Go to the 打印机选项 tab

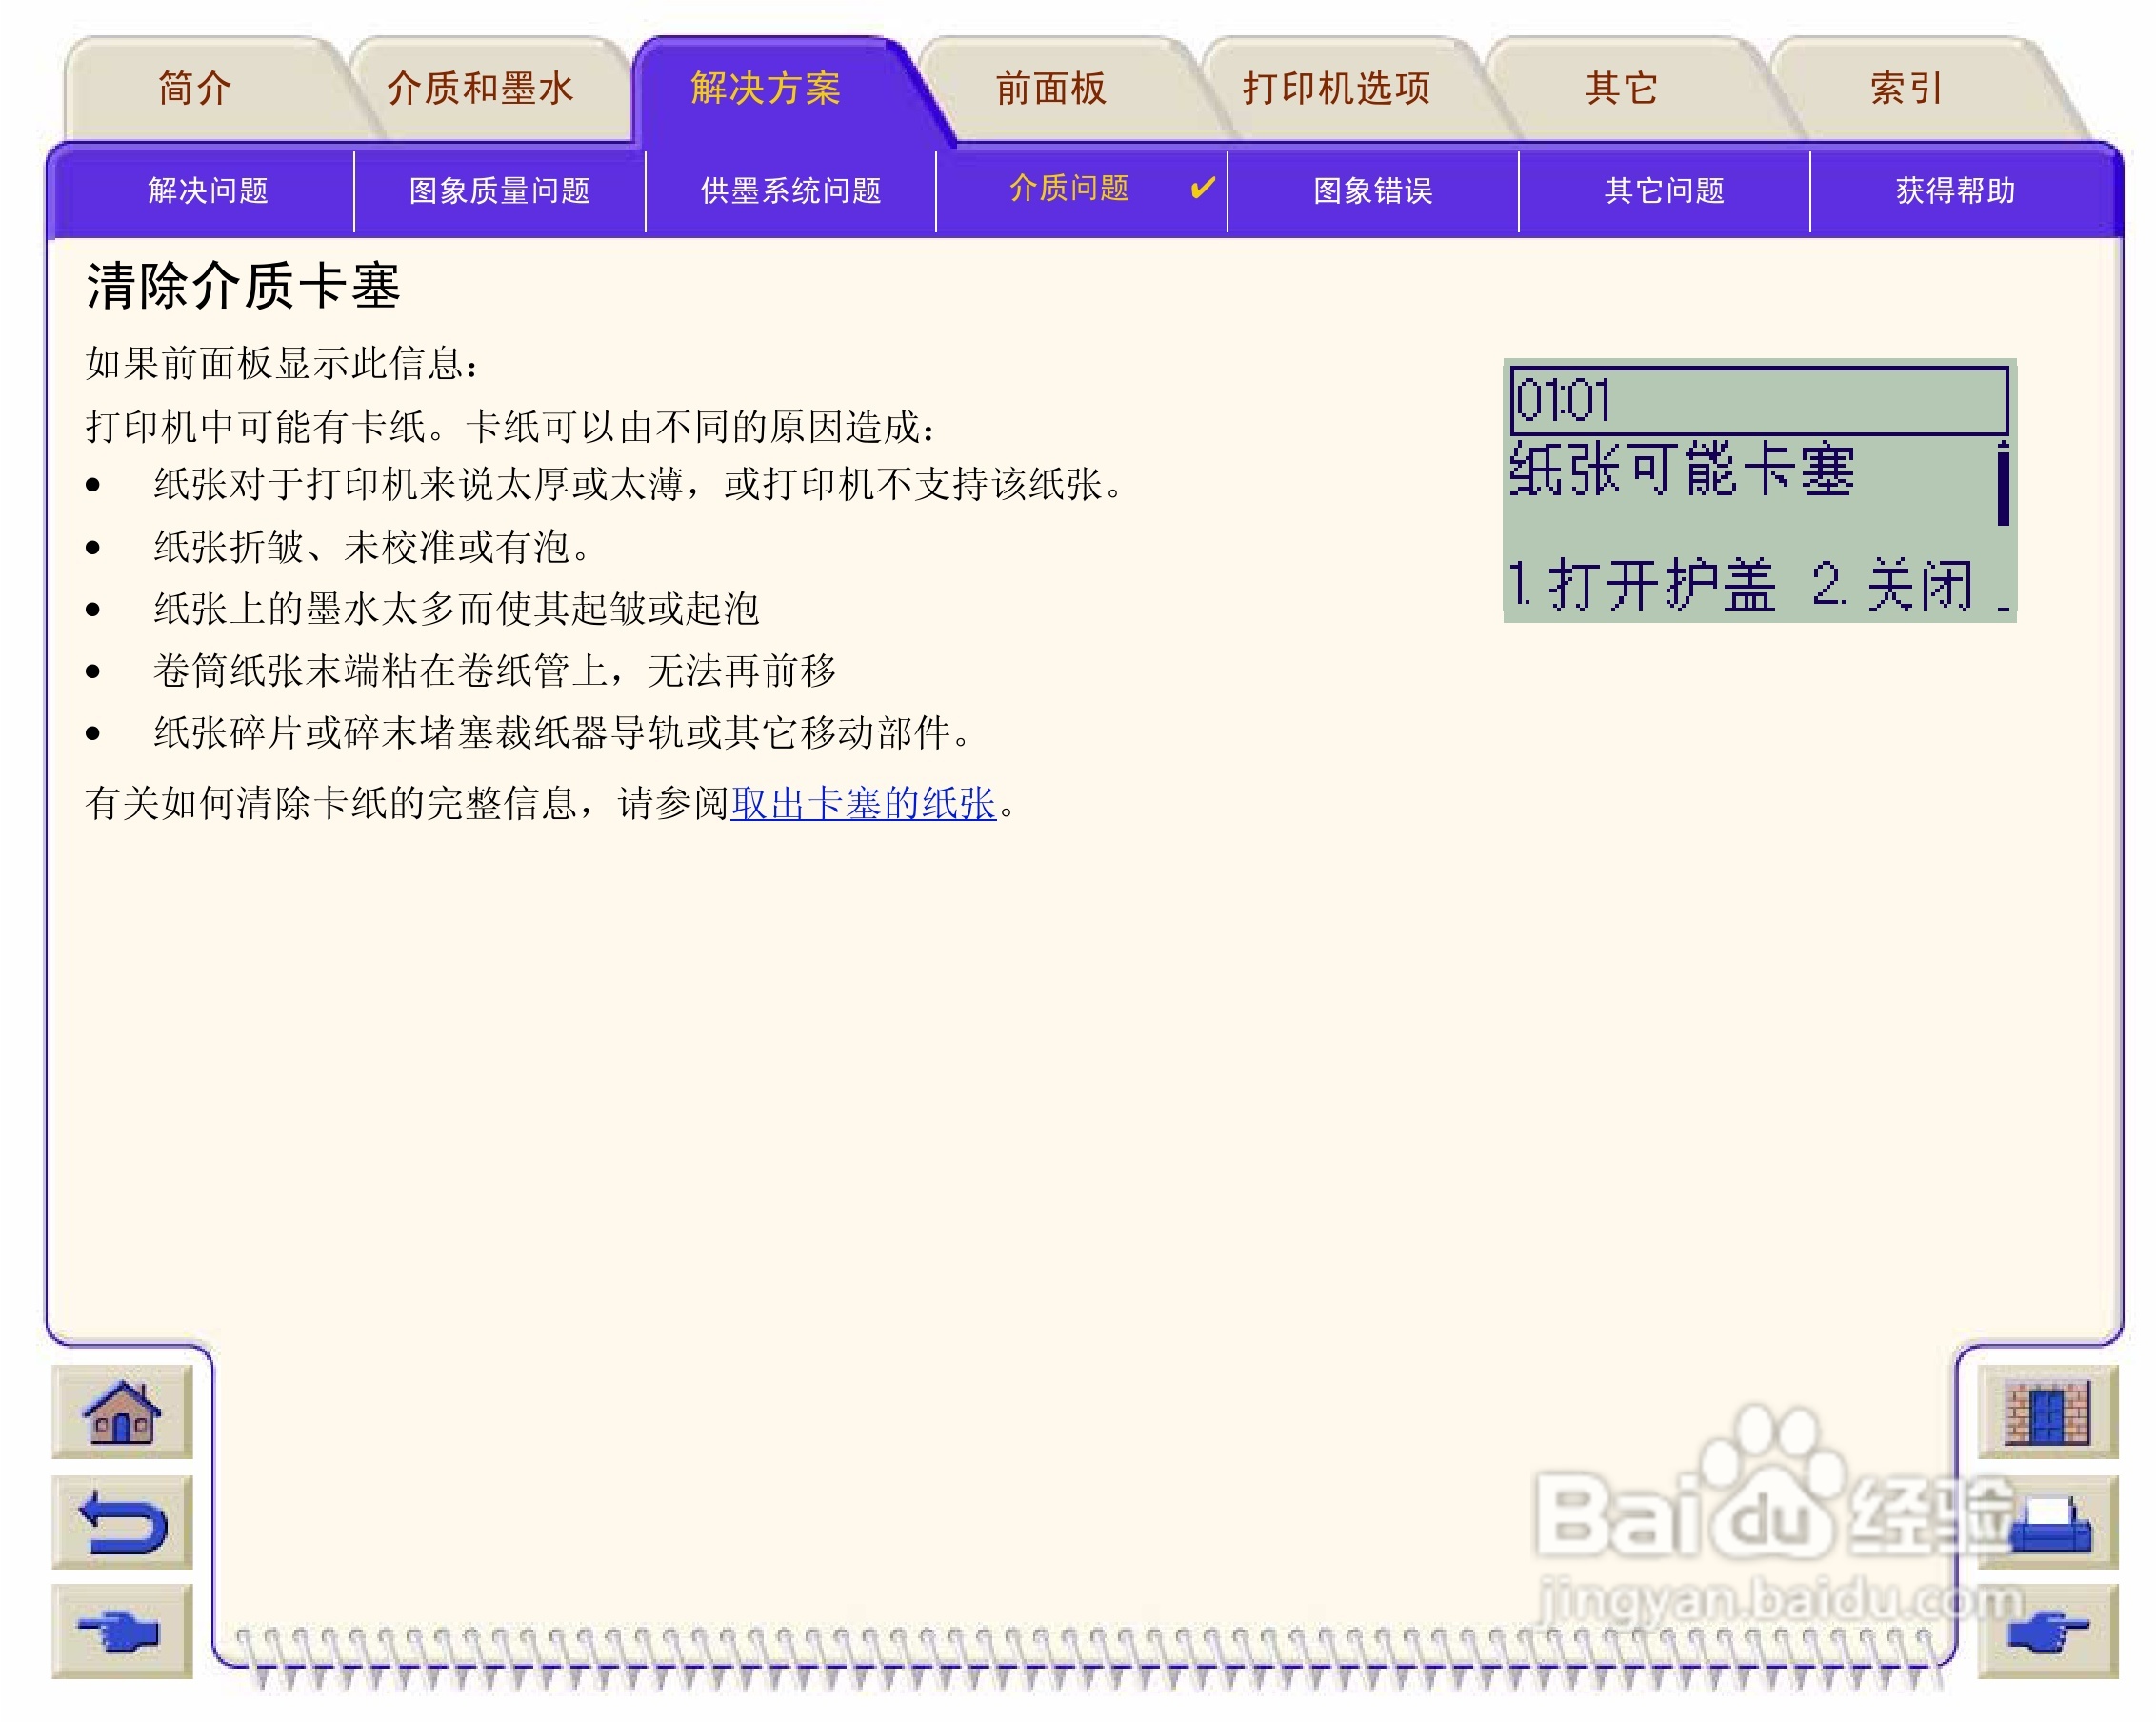tap(1336, 88)
